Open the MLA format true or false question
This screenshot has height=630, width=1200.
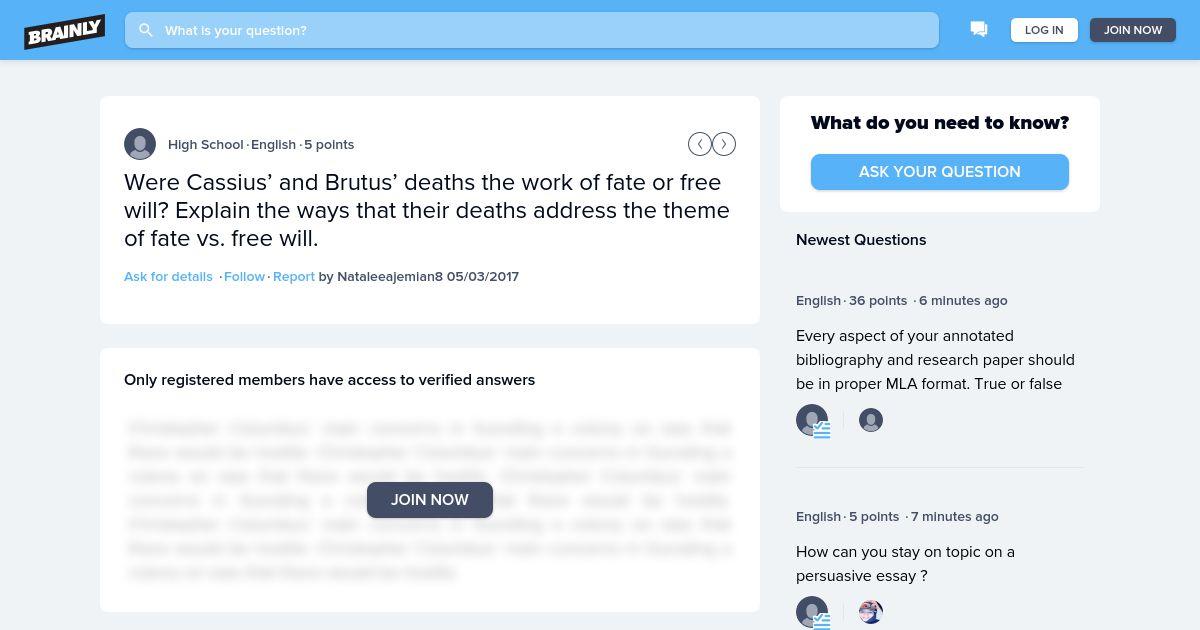pyautogui.click(x=935, y=360)
